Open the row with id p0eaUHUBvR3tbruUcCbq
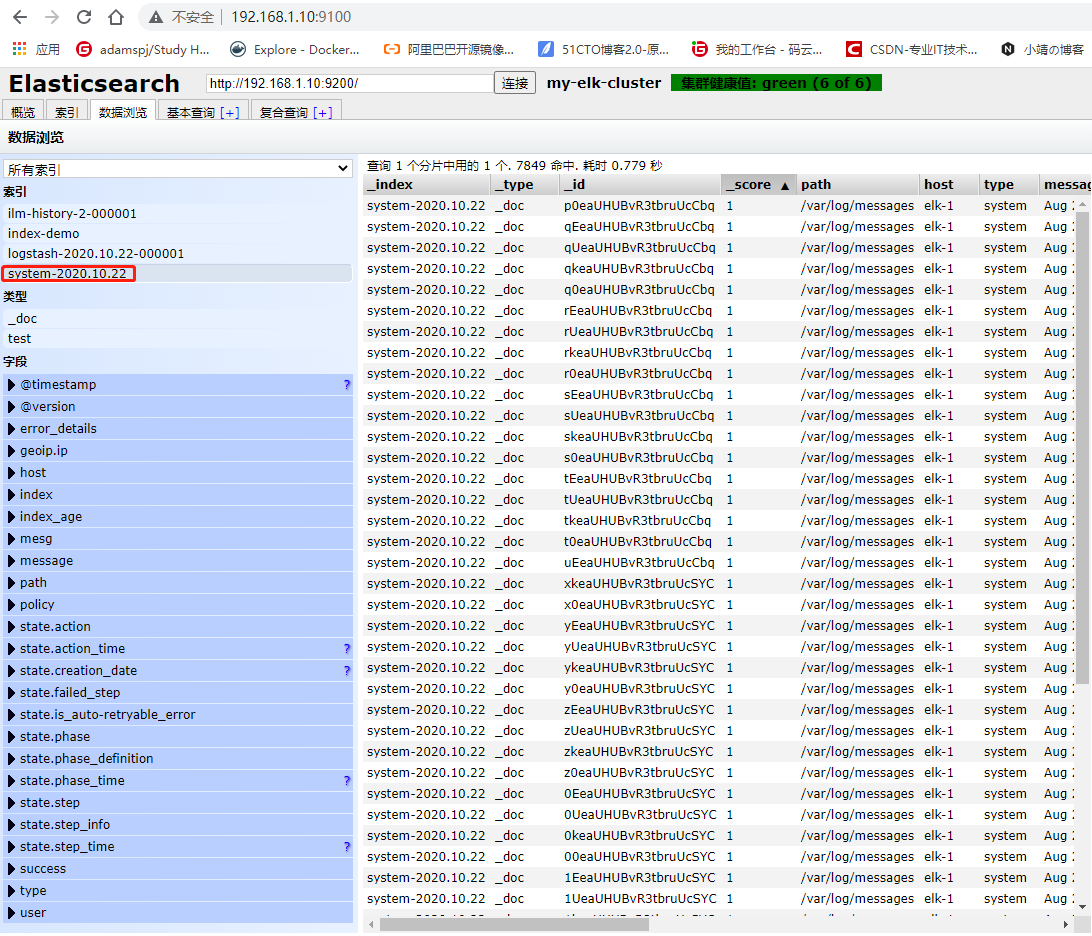This screenshot has width=1092, height=936. [719, 206]
